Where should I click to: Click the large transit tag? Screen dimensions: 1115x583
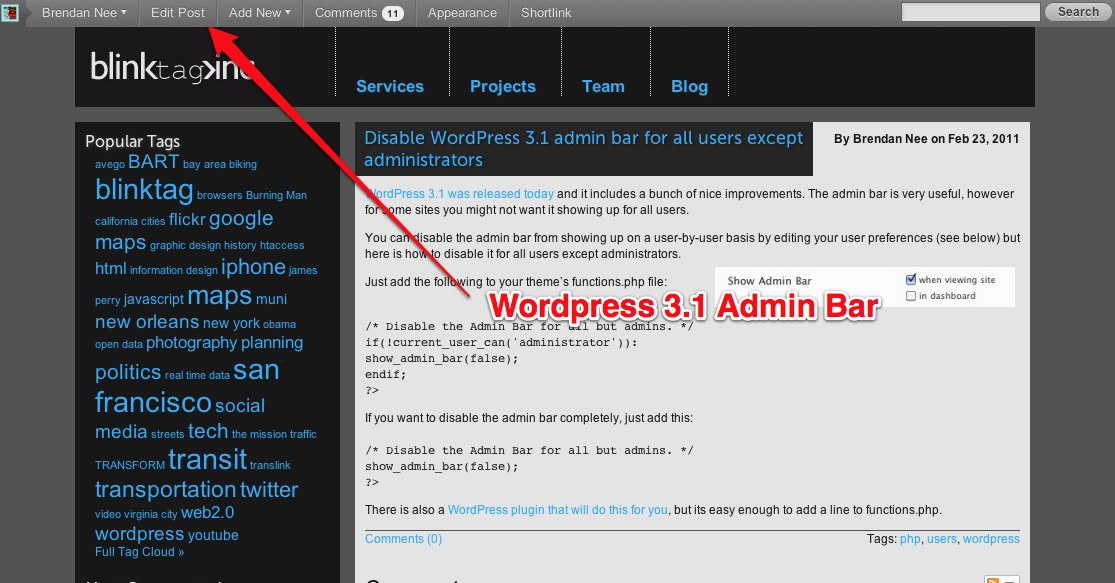click(208, 460)
